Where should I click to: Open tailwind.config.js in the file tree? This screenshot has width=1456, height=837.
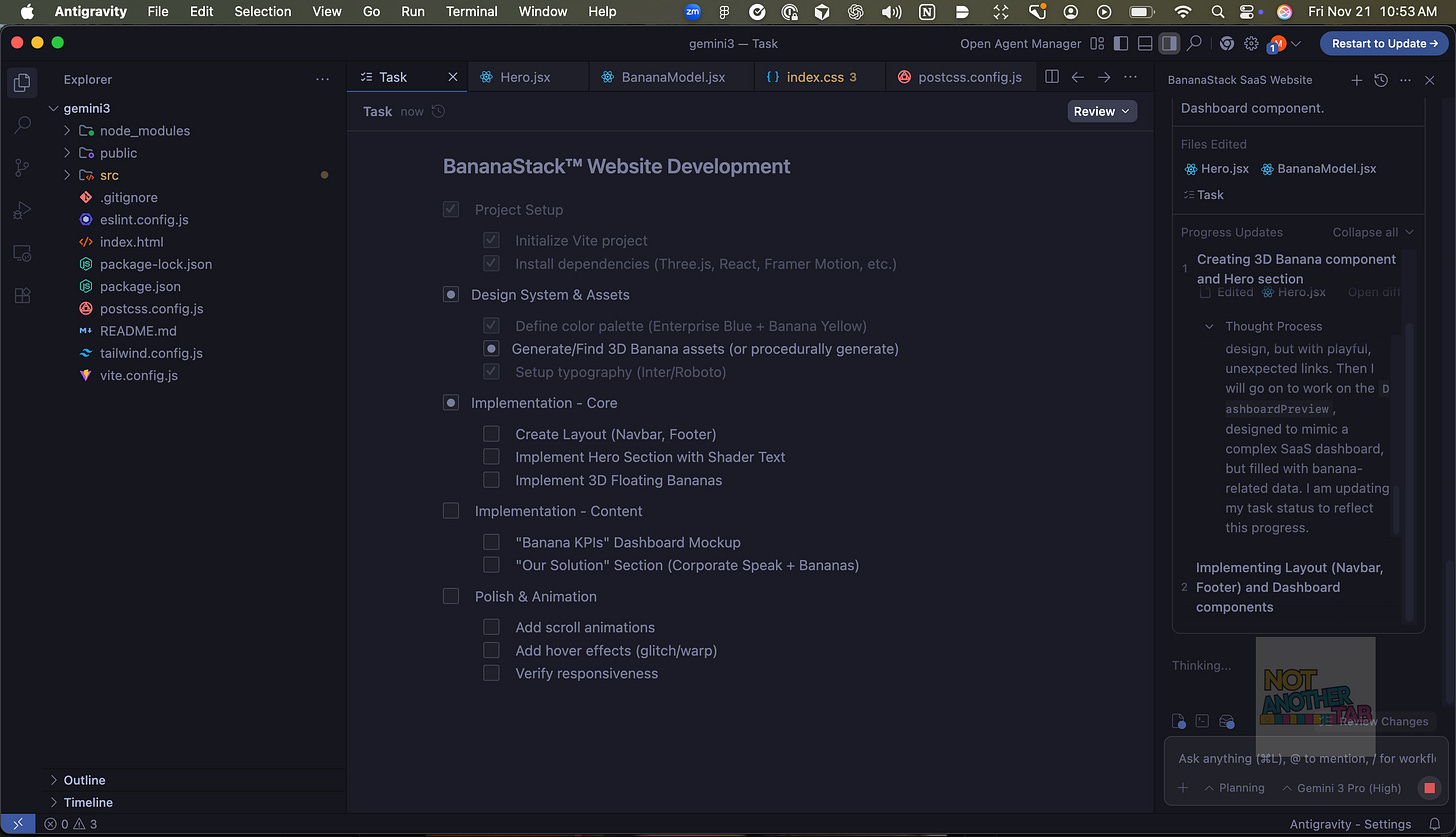pos(151,353)
